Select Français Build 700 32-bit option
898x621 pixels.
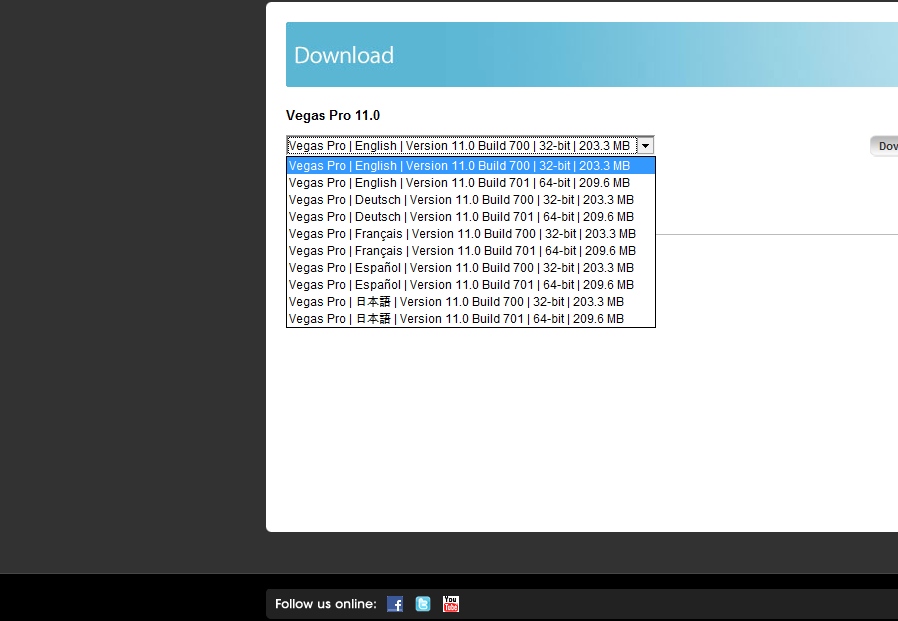[x=471, y=234]
